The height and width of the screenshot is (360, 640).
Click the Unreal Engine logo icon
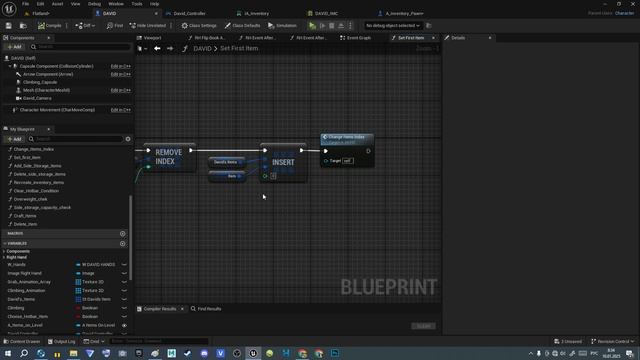click(x=9, y=8)
